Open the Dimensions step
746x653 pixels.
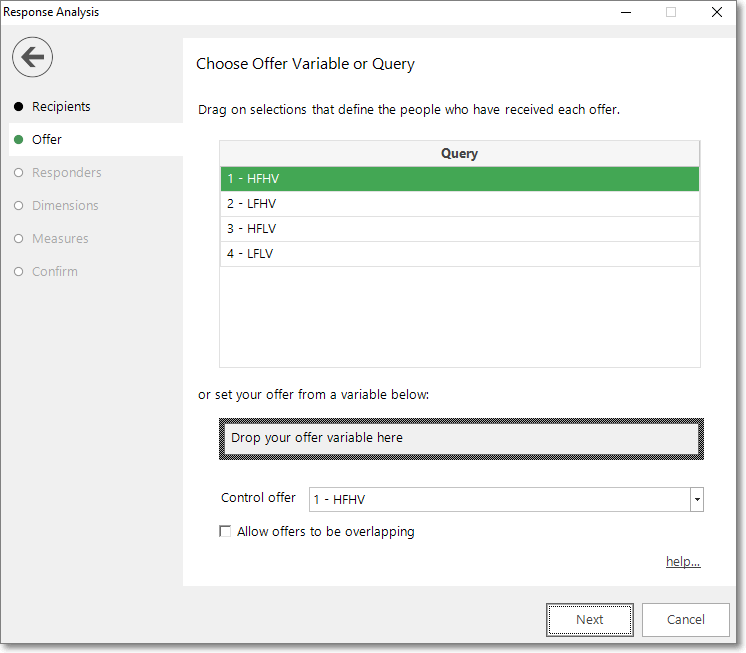click(x=65, y=205)
